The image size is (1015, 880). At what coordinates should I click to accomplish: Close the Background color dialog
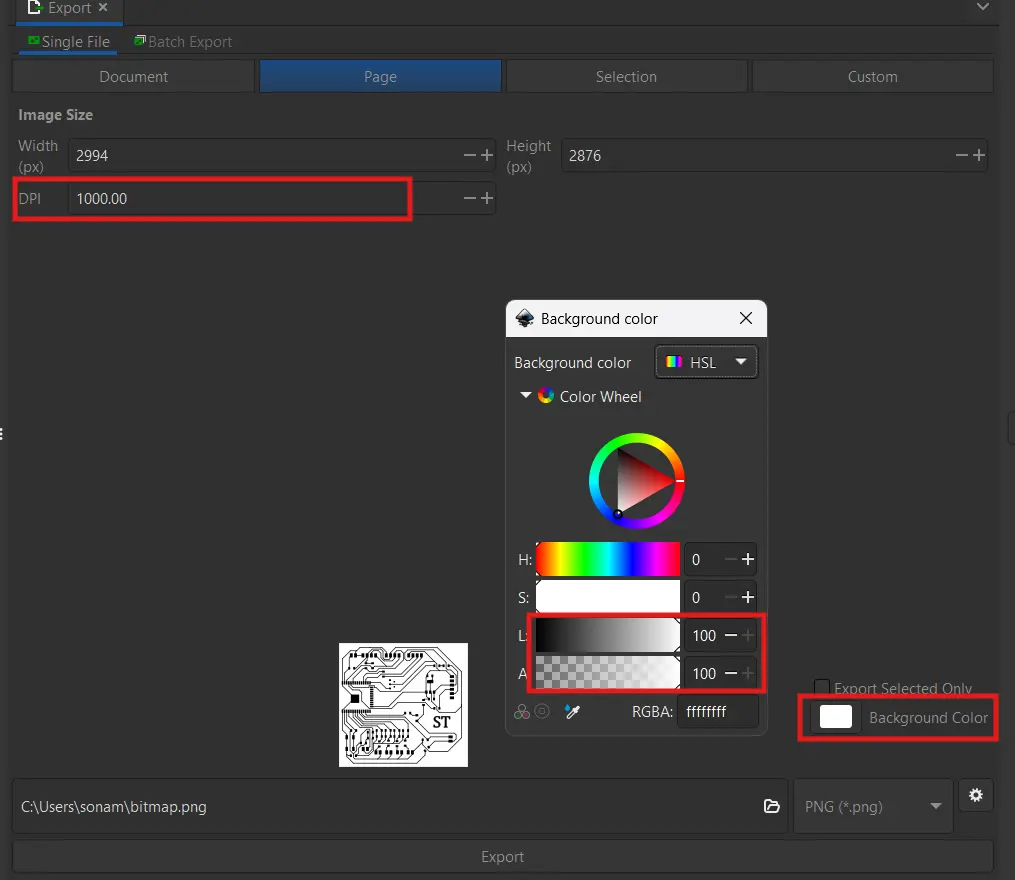coord(746,318)
